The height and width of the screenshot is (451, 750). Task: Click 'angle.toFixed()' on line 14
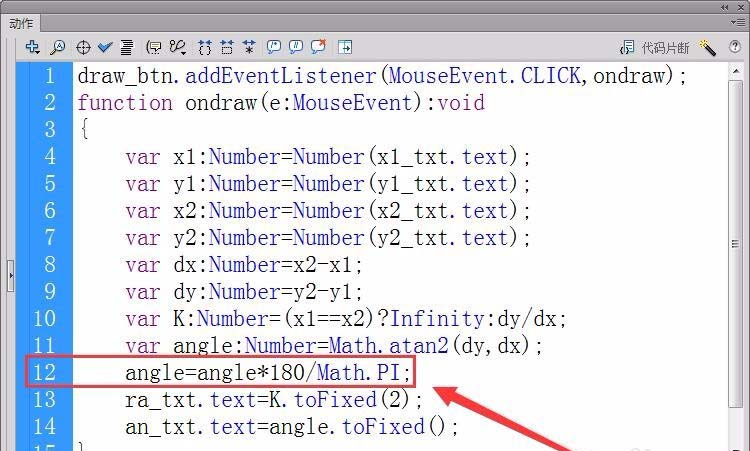tap(358, 427)
